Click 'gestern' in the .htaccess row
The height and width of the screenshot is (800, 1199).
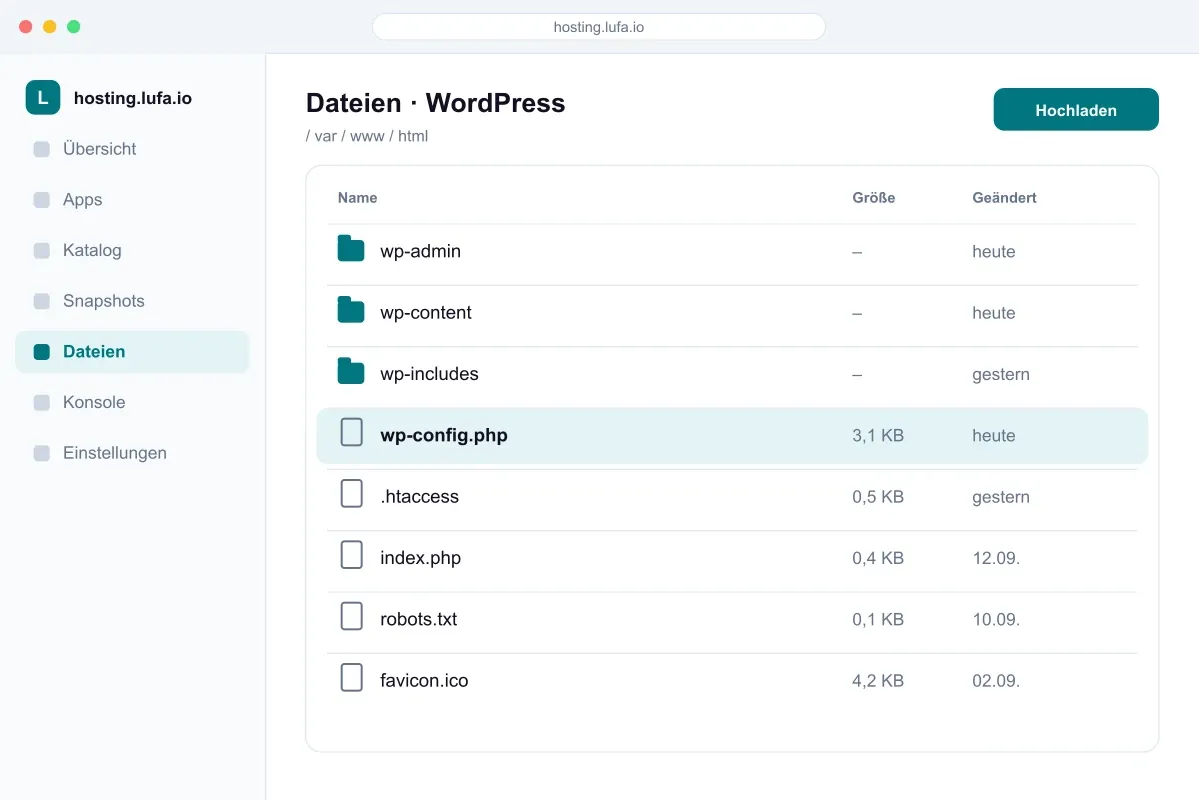1001,496
